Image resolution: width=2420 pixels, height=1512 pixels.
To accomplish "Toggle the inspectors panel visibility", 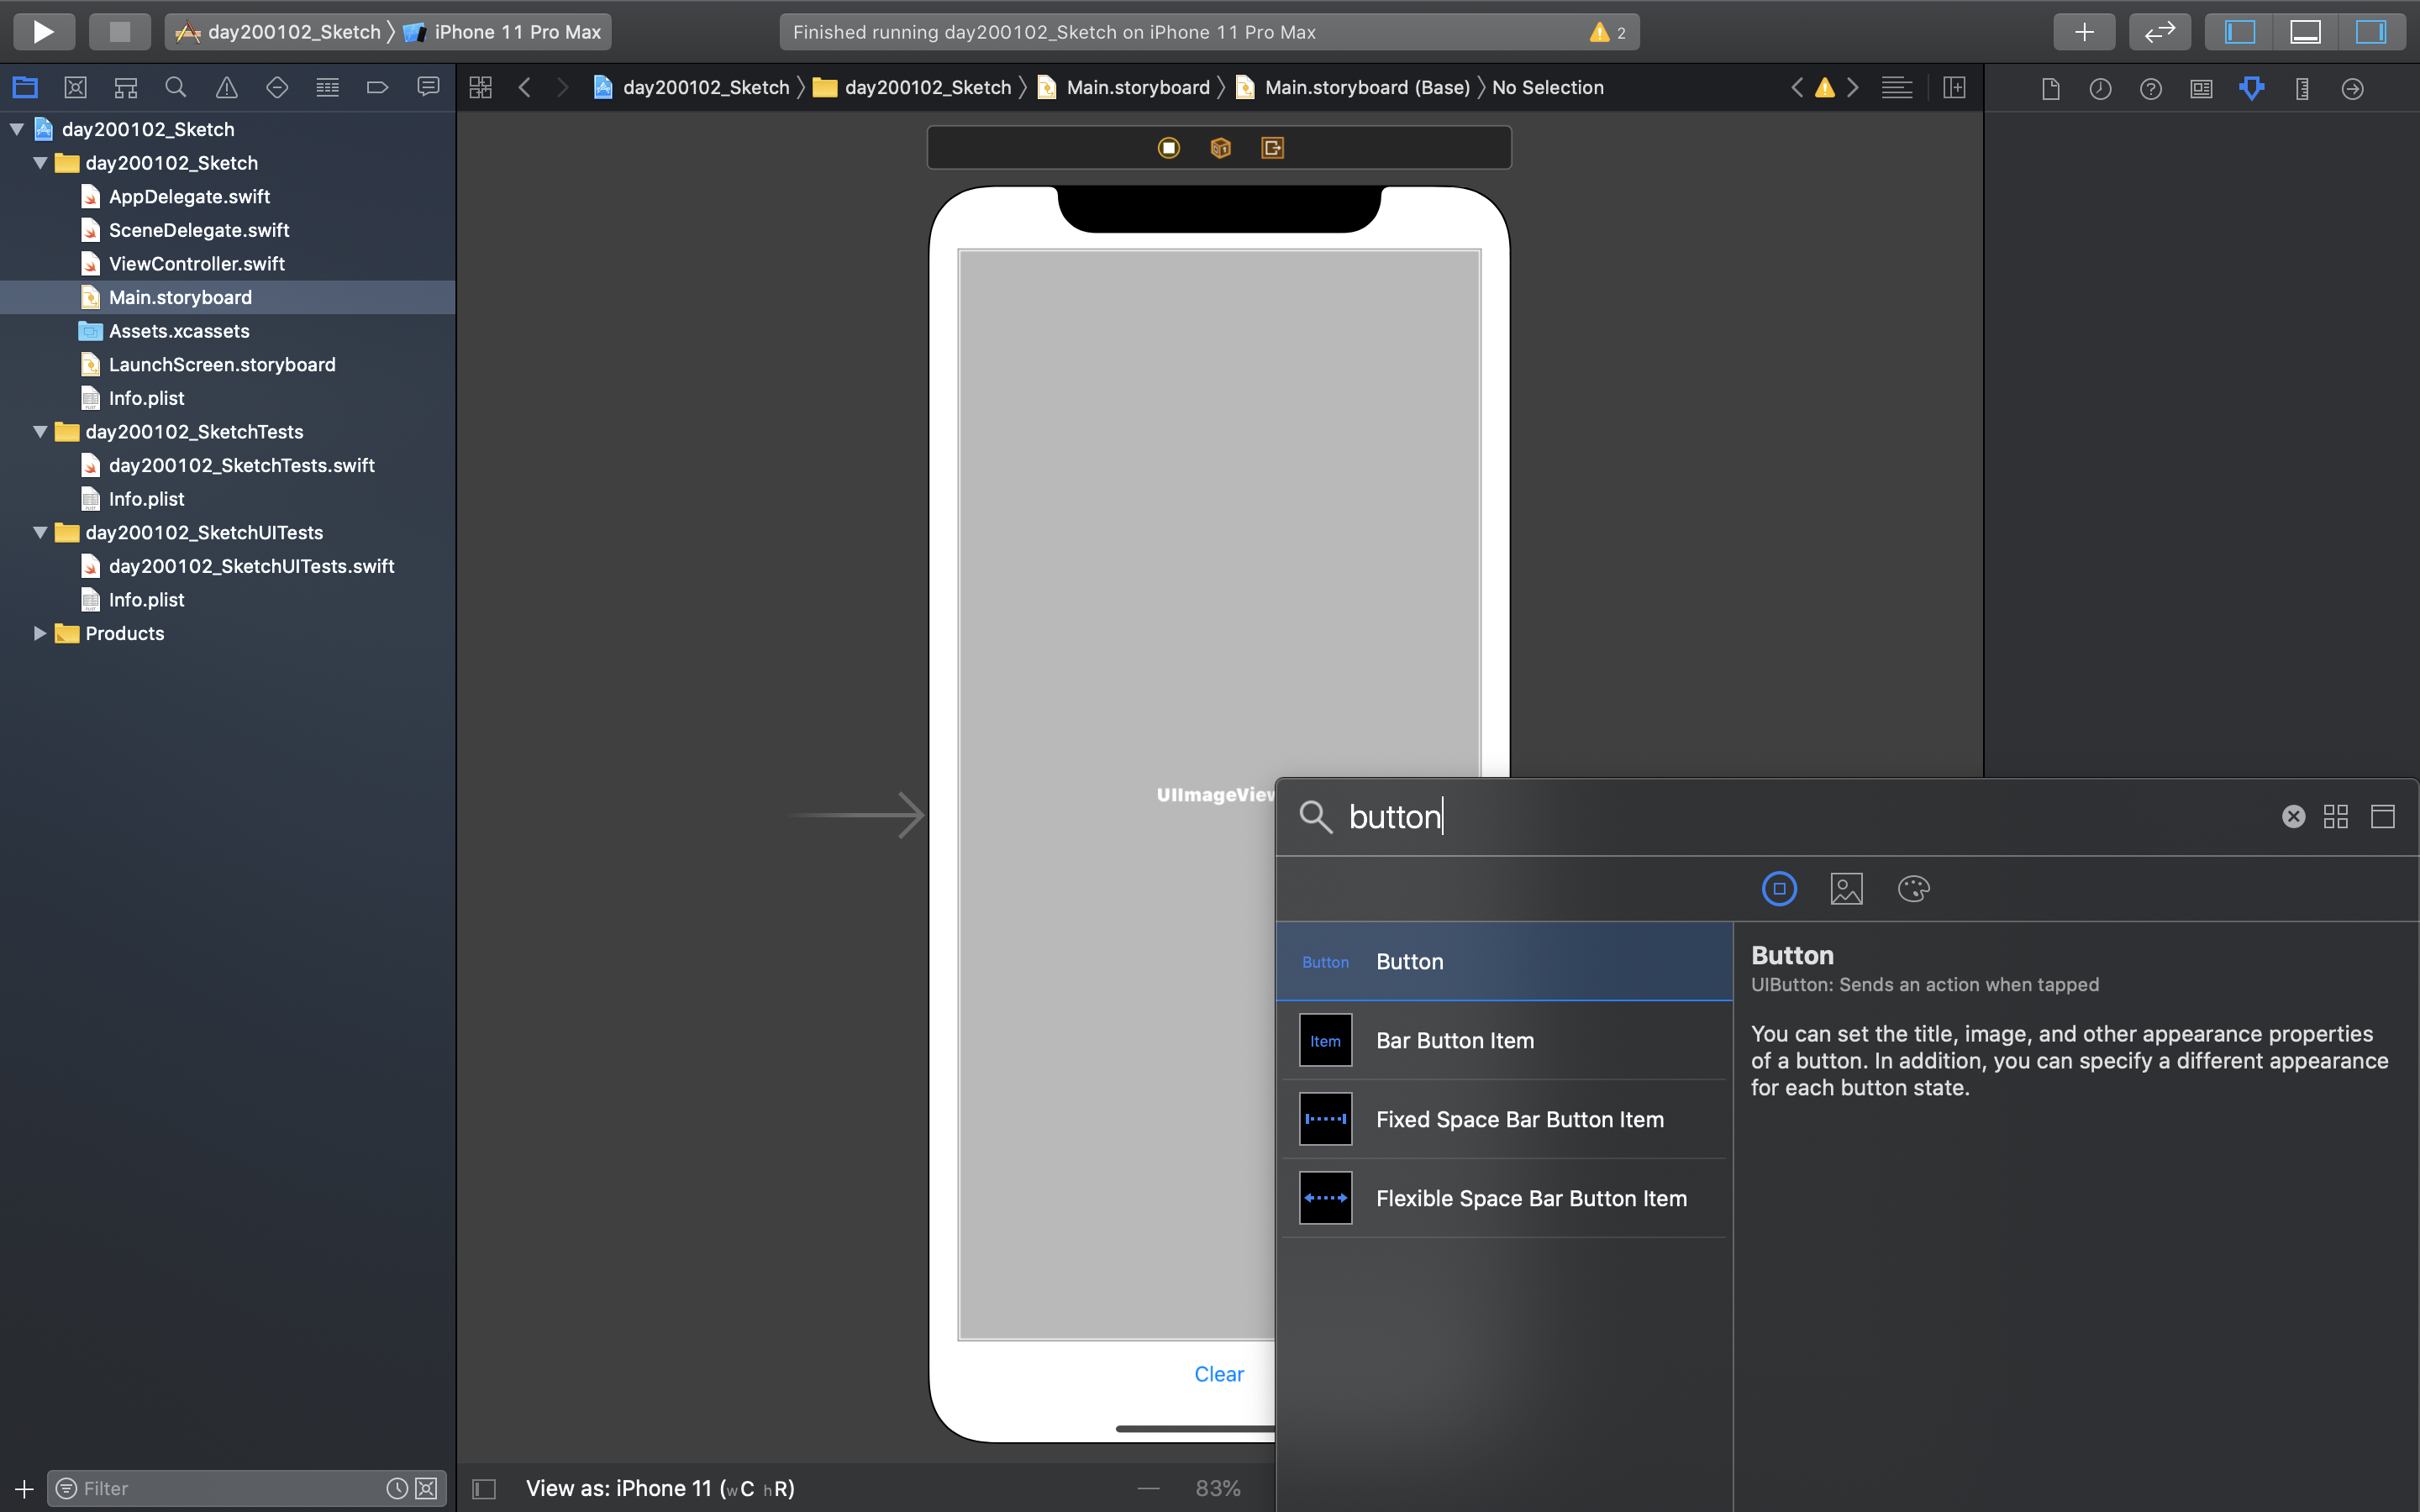I will [x=2371, y=32].
